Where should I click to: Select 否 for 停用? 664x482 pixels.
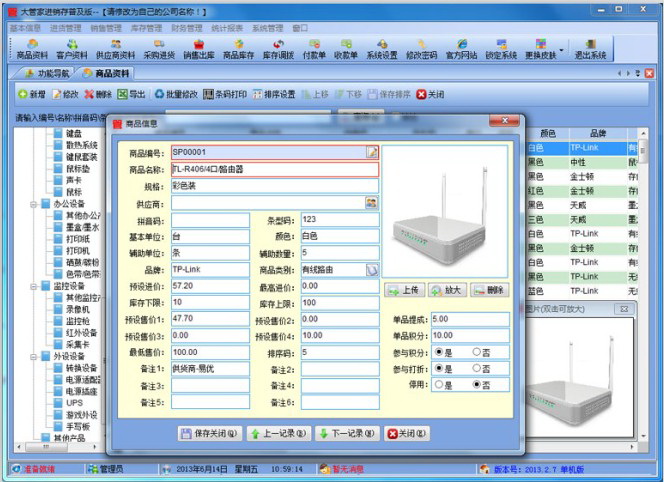coord(476,385)
